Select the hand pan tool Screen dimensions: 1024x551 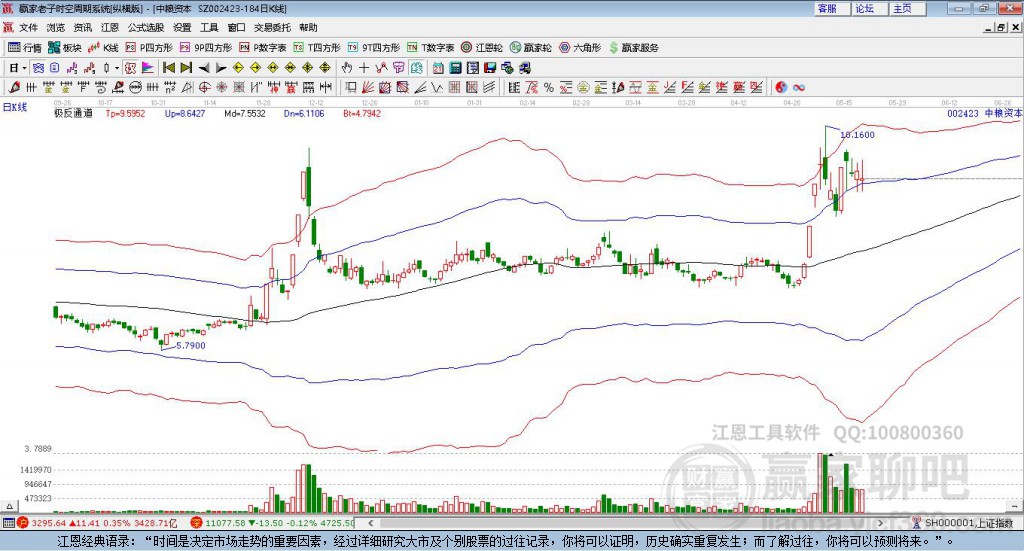[x=347, y=68]
